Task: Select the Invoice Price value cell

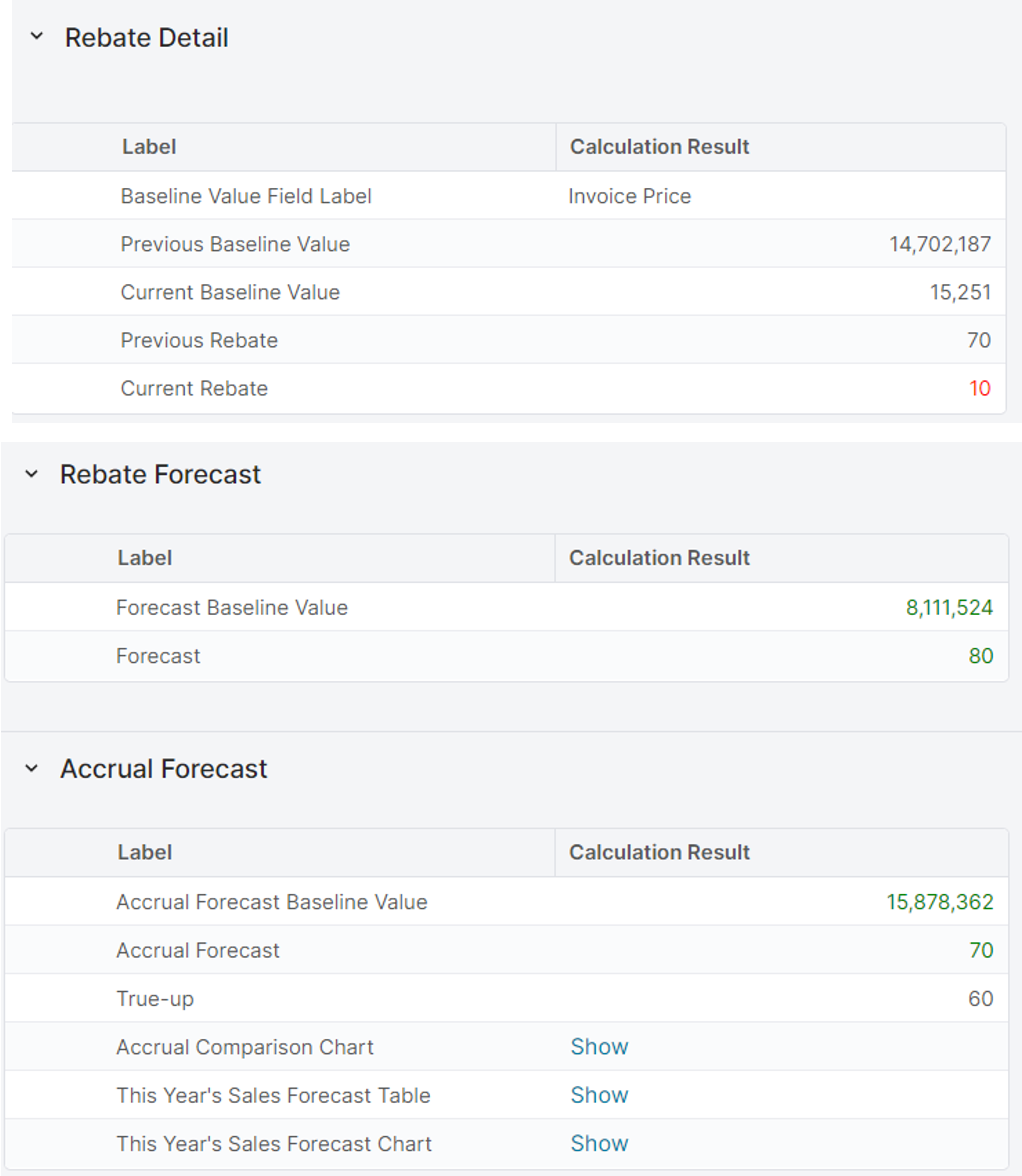Action: (630, 196)
